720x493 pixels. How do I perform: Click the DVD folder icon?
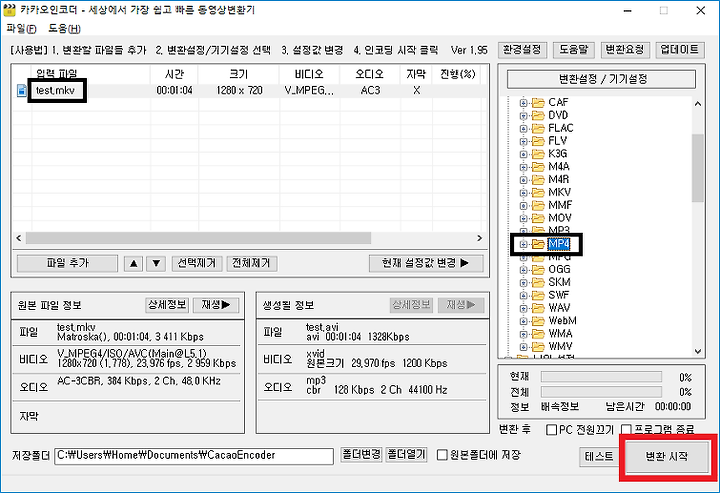coord(538,115)
